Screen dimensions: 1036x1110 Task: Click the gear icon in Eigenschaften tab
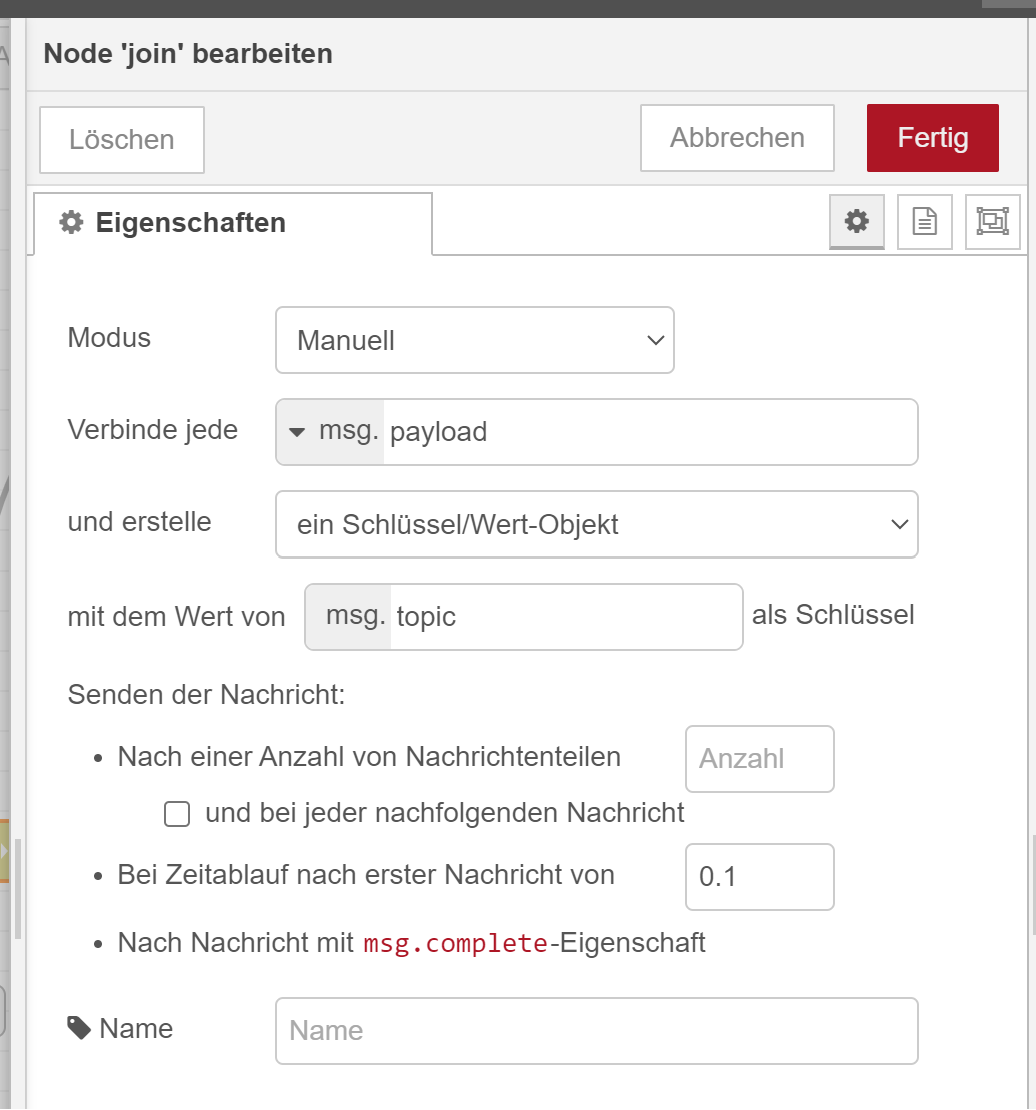(71, 222)
